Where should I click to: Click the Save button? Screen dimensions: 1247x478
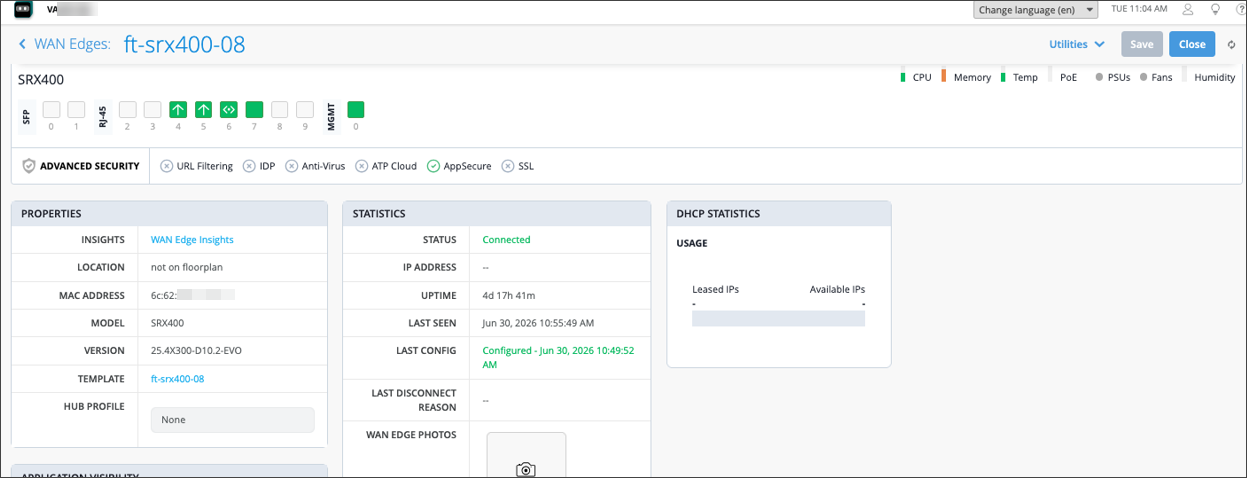tap(1142, 44)
